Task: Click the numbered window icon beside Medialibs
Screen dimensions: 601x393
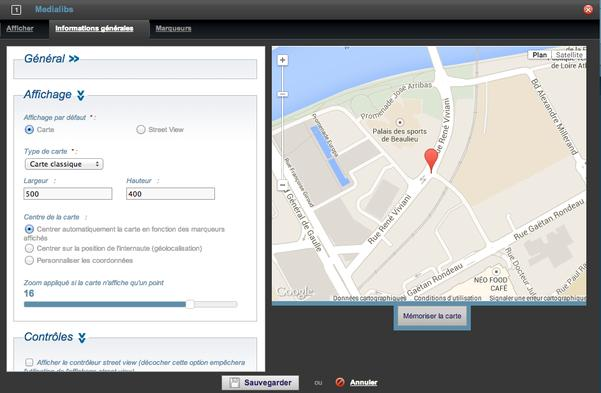Action: point(16,10)
